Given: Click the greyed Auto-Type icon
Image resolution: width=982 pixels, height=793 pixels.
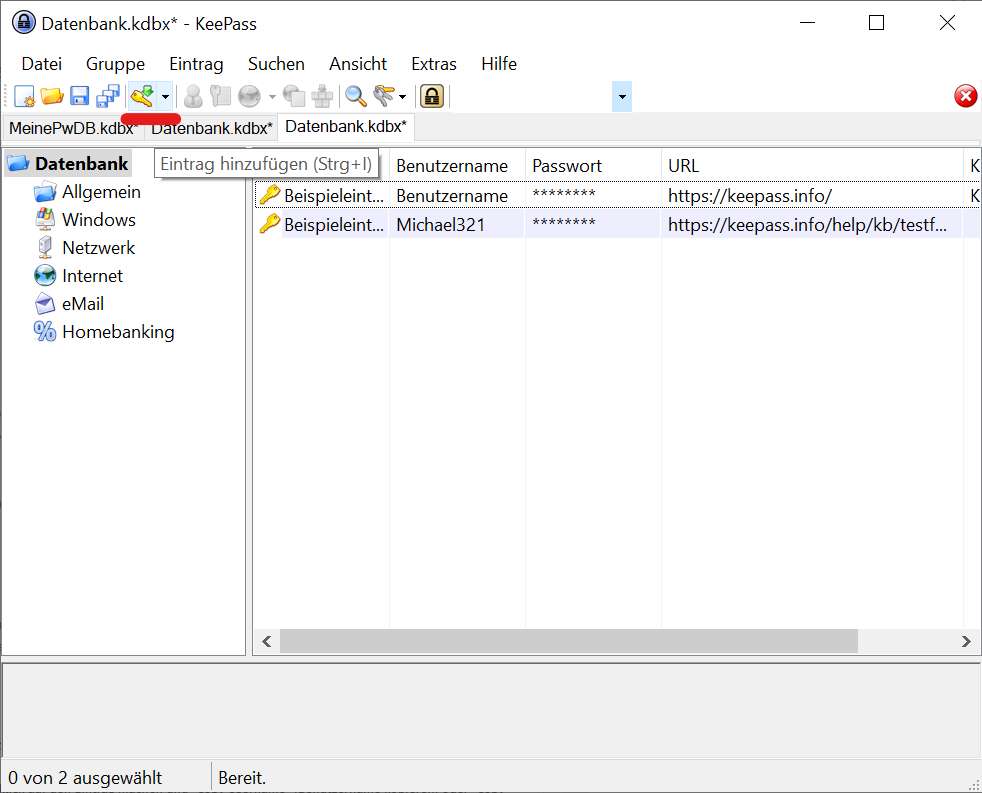Looking at the screenshot, I should [322, 96].
